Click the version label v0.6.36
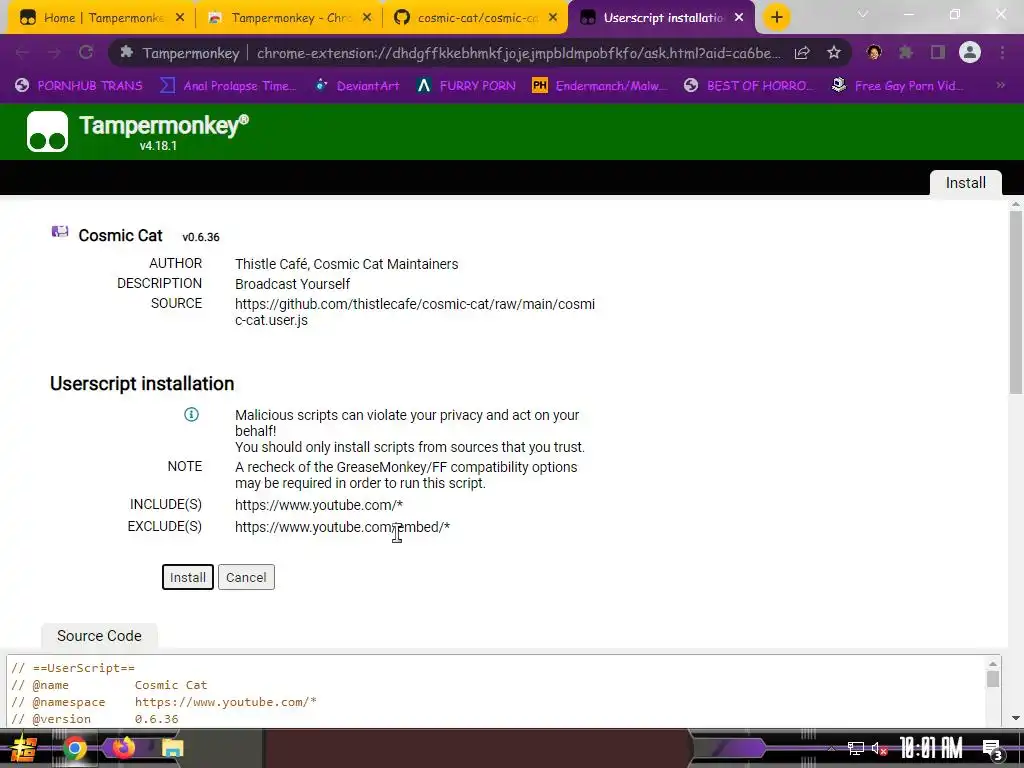 [200, 237]
